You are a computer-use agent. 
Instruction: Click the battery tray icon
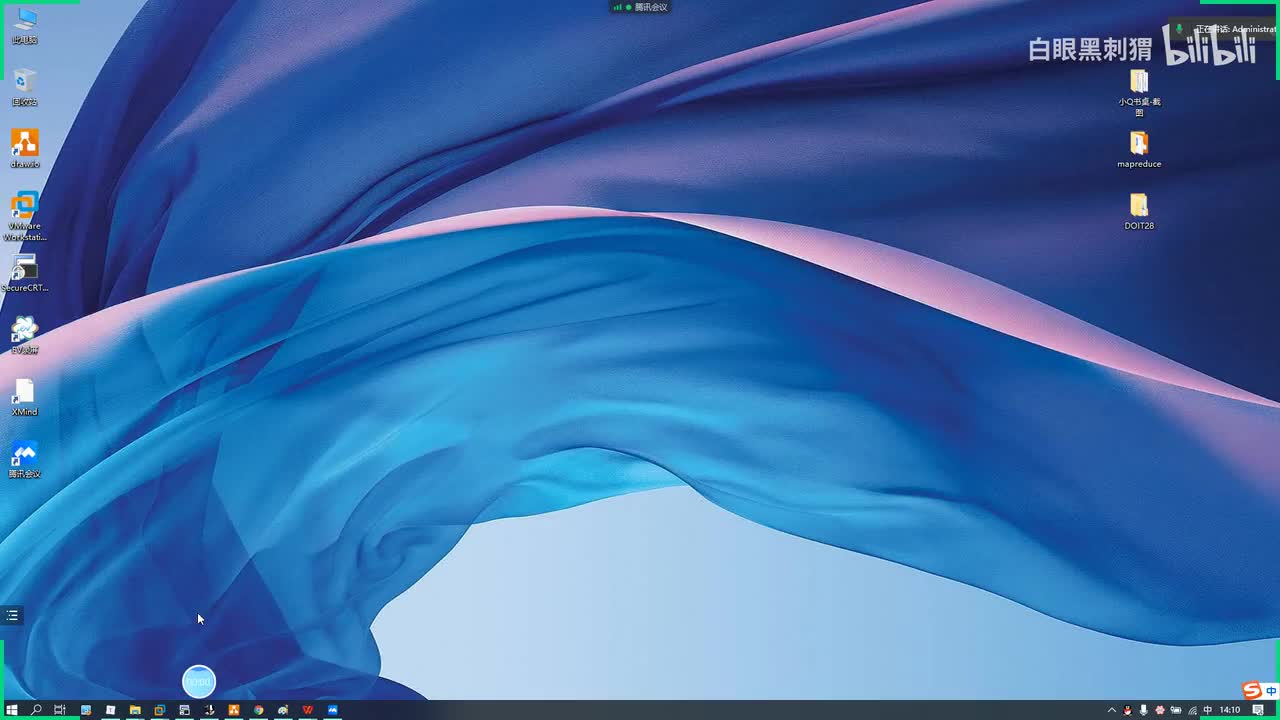pos(1176,710)
